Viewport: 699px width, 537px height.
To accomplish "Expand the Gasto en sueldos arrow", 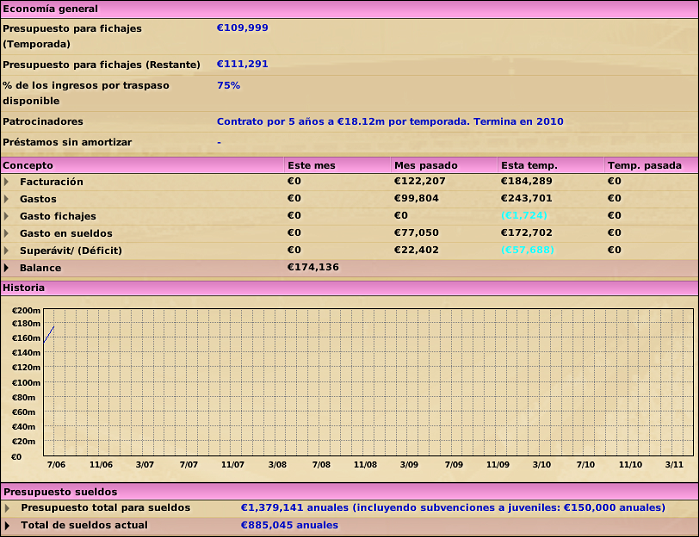I will 6,233.
